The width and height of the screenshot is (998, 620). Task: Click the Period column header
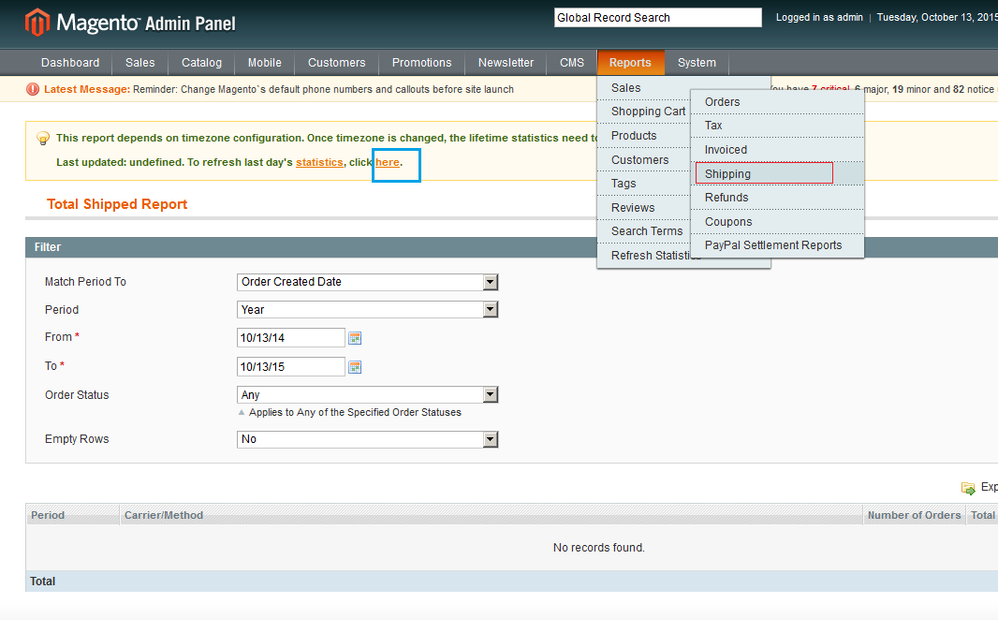pyautogui.click(x=73, y=515)
